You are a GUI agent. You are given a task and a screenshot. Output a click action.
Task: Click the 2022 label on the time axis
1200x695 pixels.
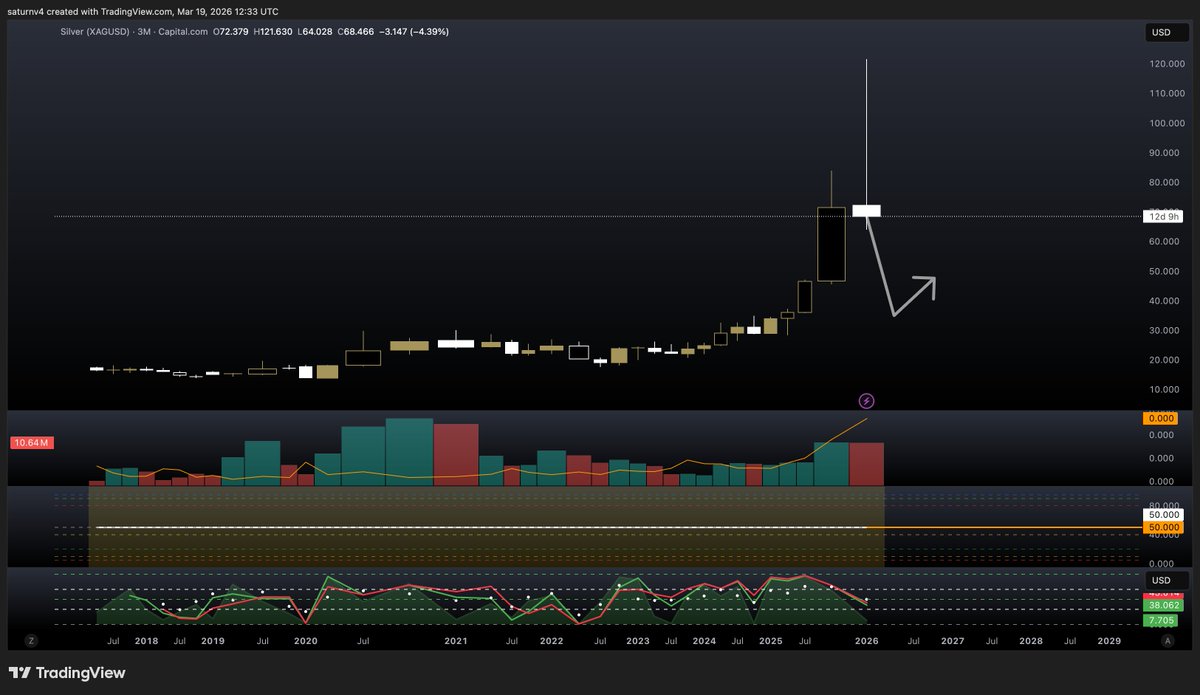tap(551, 640)
